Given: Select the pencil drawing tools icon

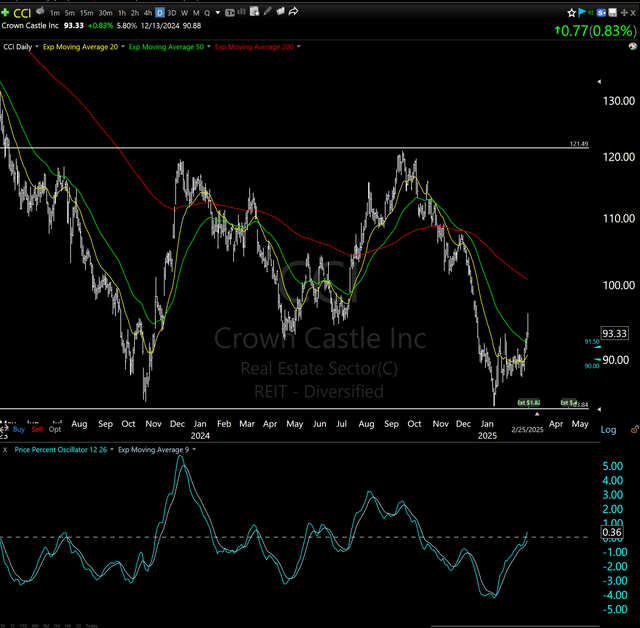Looking at the screenshot, I should [x=267, y=11].
